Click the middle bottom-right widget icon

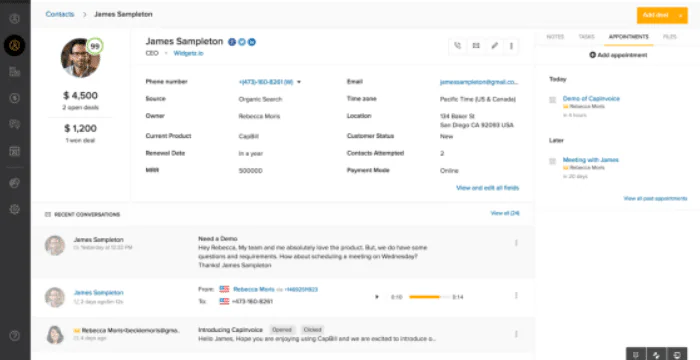(656, 355)
